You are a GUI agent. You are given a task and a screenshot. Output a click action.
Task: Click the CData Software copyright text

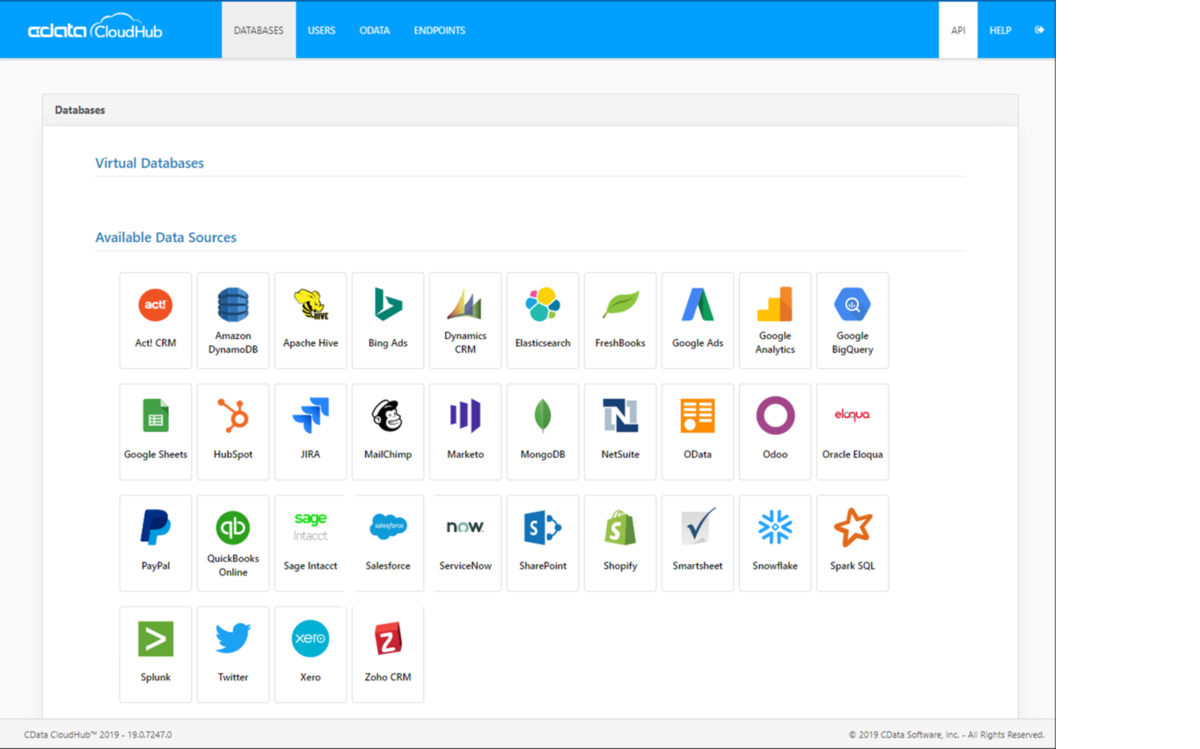tap(946, 734)
